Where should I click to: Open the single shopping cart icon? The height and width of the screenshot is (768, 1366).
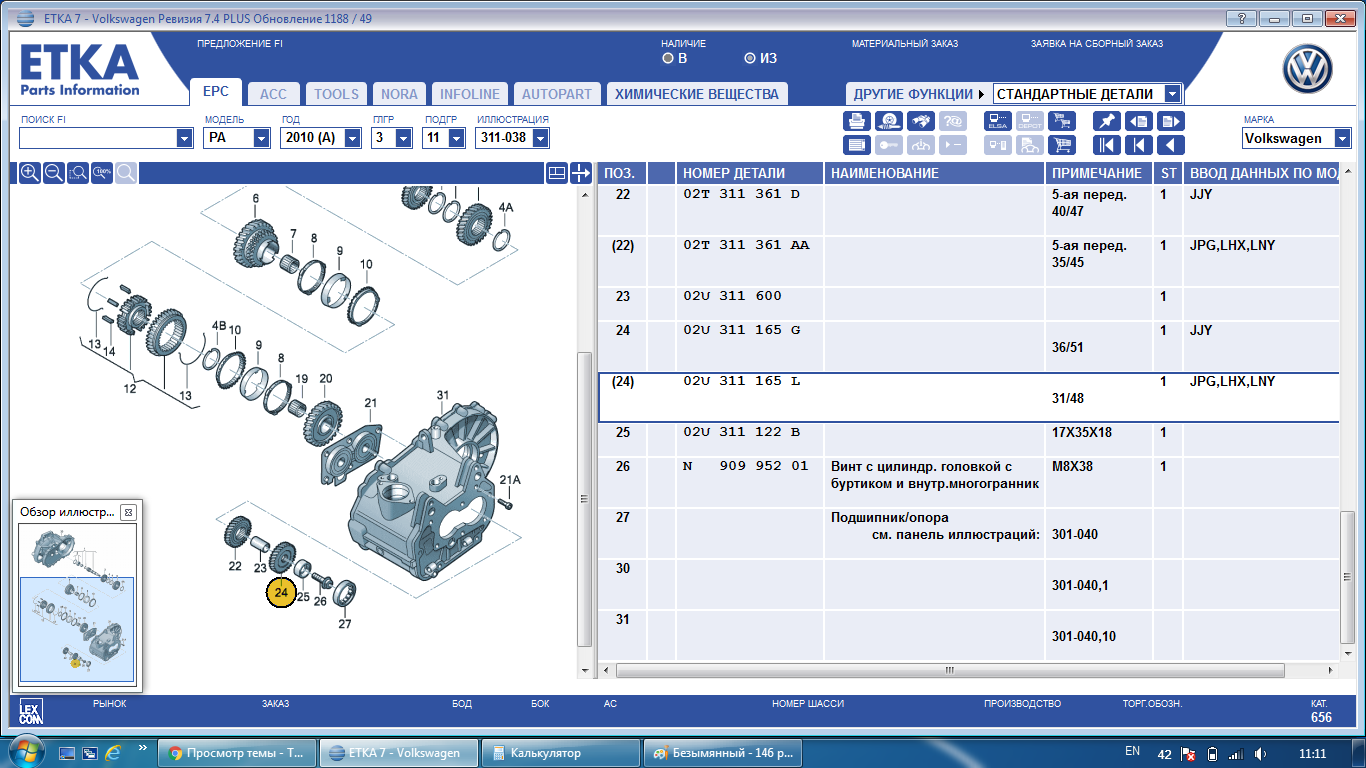click(1062, 145)
